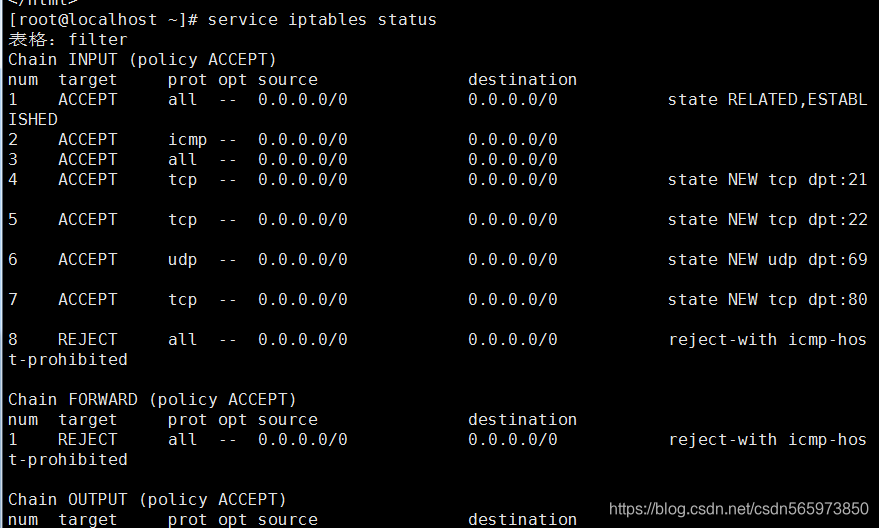
Task: Click 'state RELATED,ESTABL' in rule 1
Action: 767,100
